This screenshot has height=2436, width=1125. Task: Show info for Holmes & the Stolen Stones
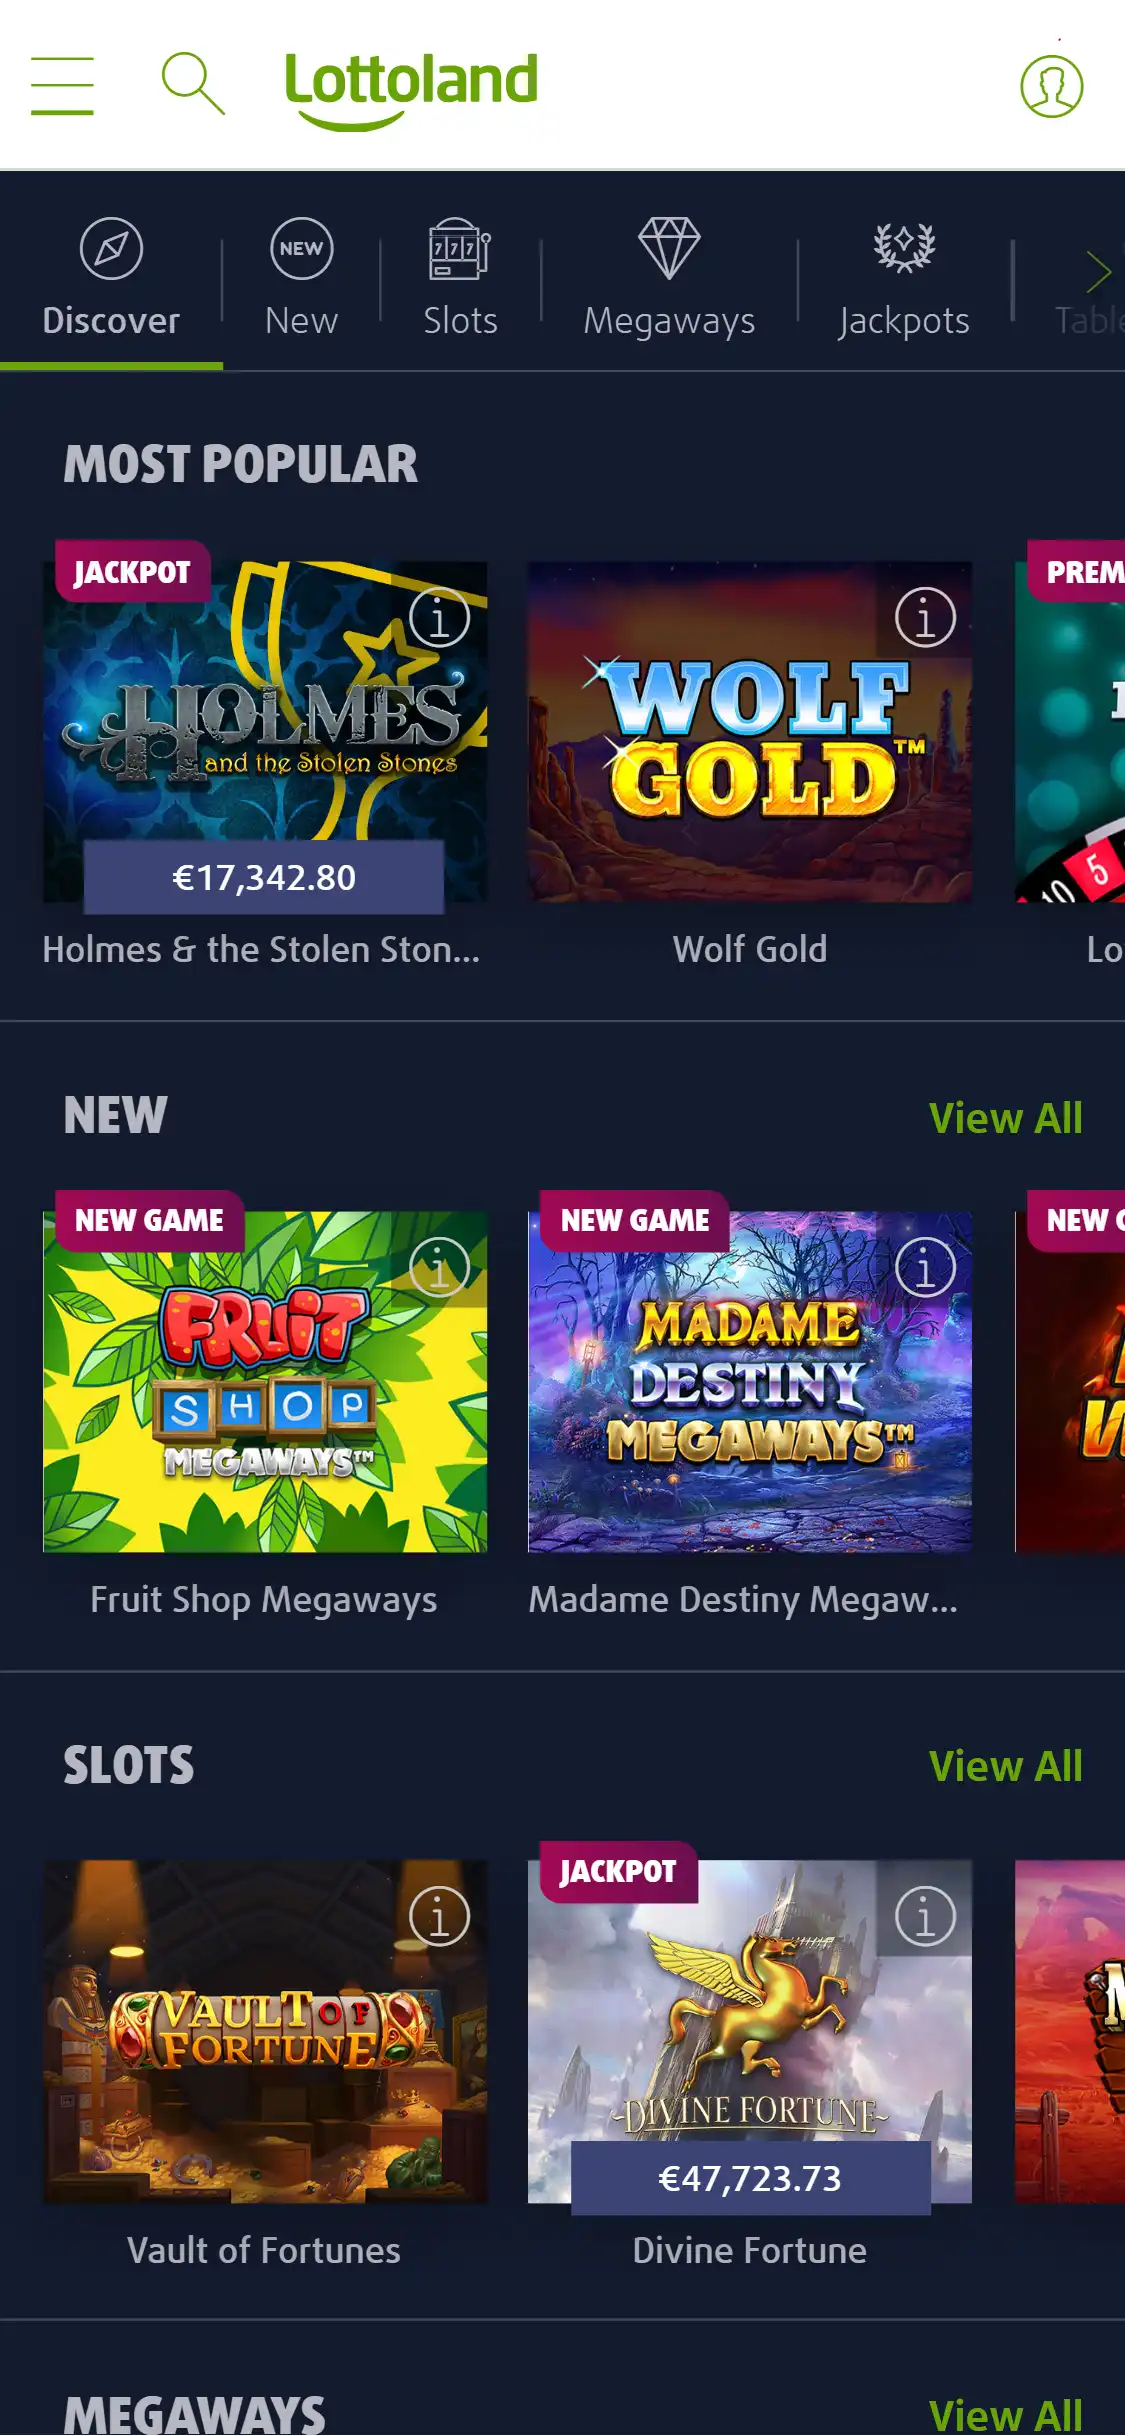[x=439, y=617]
